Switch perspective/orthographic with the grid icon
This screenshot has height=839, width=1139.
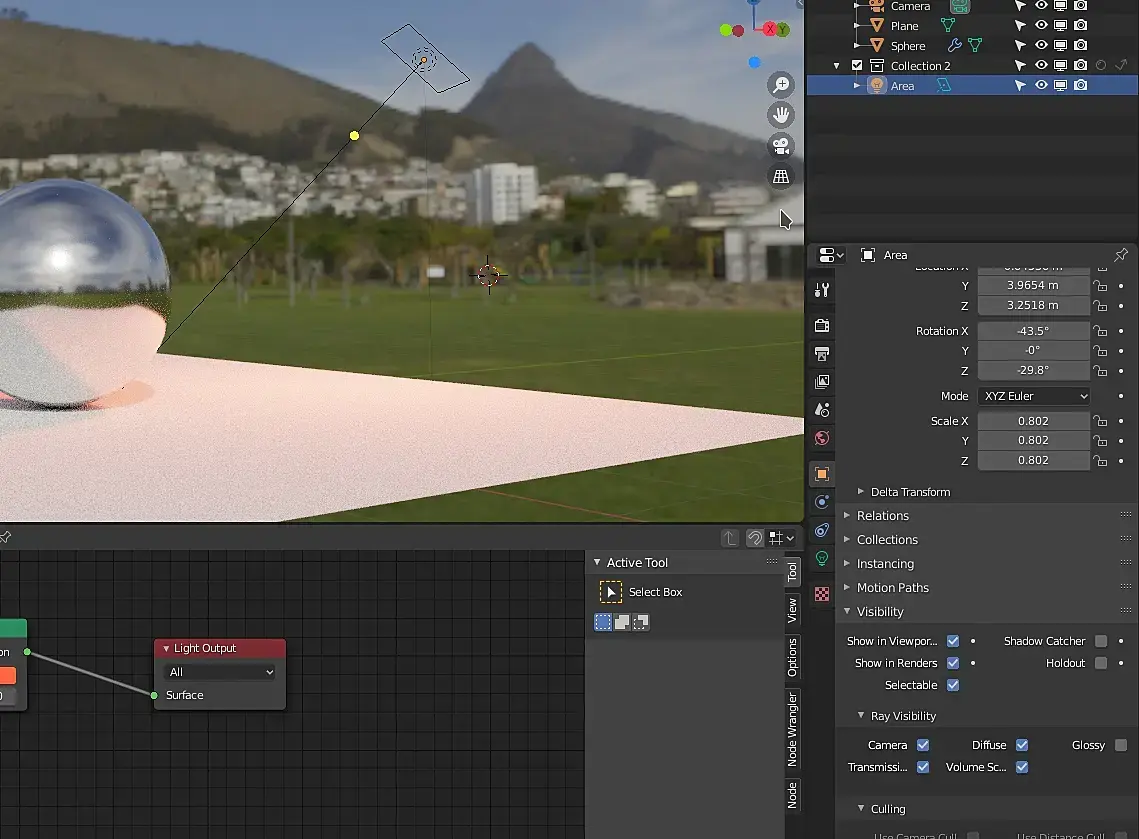click(x=781, y=177)
